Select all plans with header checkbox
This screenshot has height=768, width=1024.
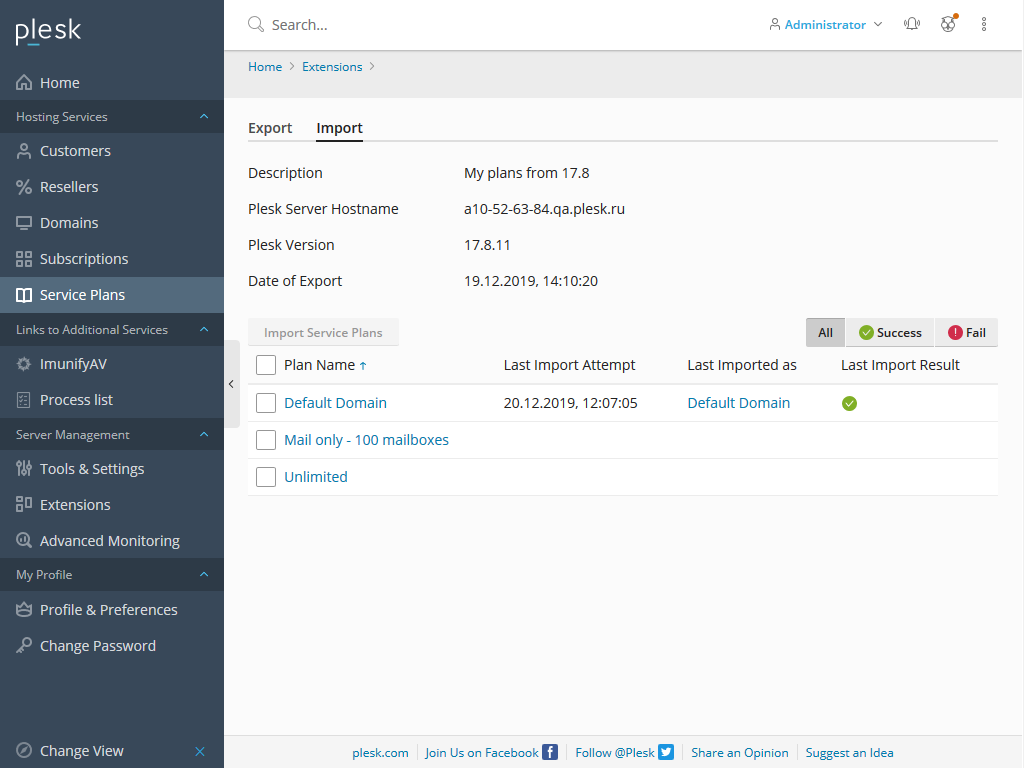click(266, 365)
